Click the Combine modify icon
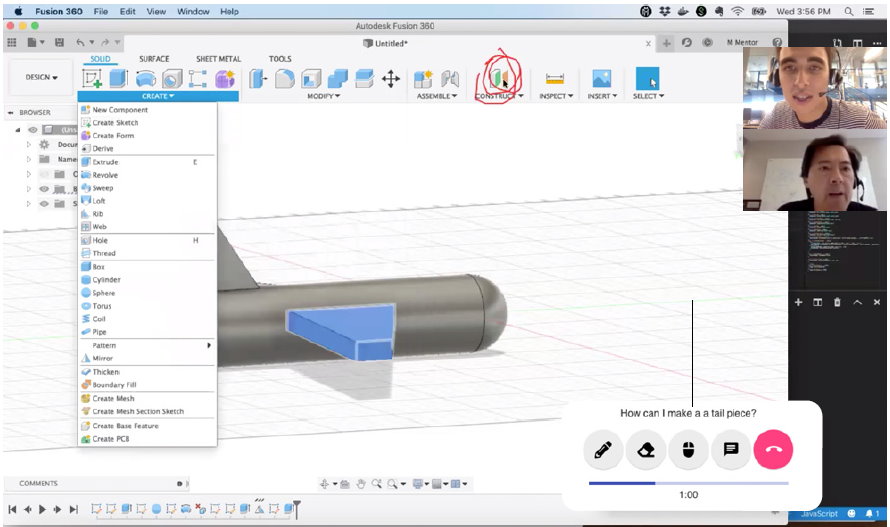The image size is (890, 527). [338, 78]
